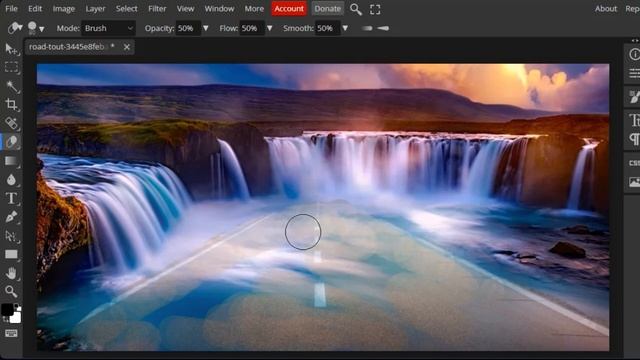Select the Rectangle Select marquee tool
640x360 pixels.
[11, 67]
